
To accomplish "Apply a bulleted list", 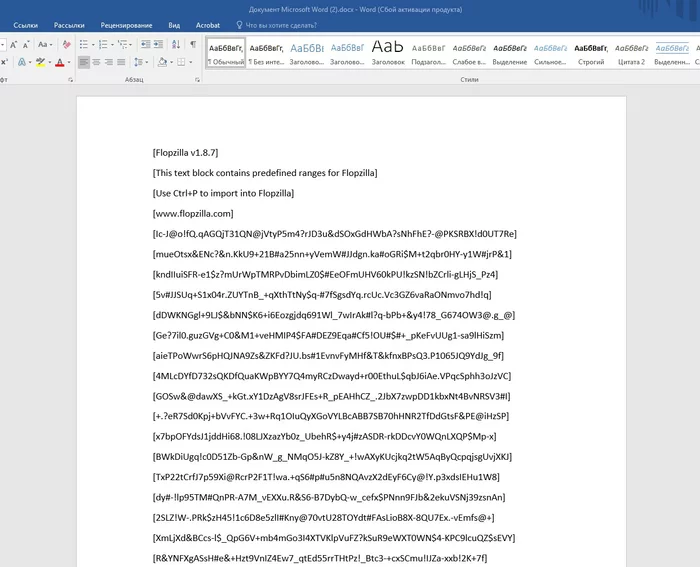I will coord(83,44).
